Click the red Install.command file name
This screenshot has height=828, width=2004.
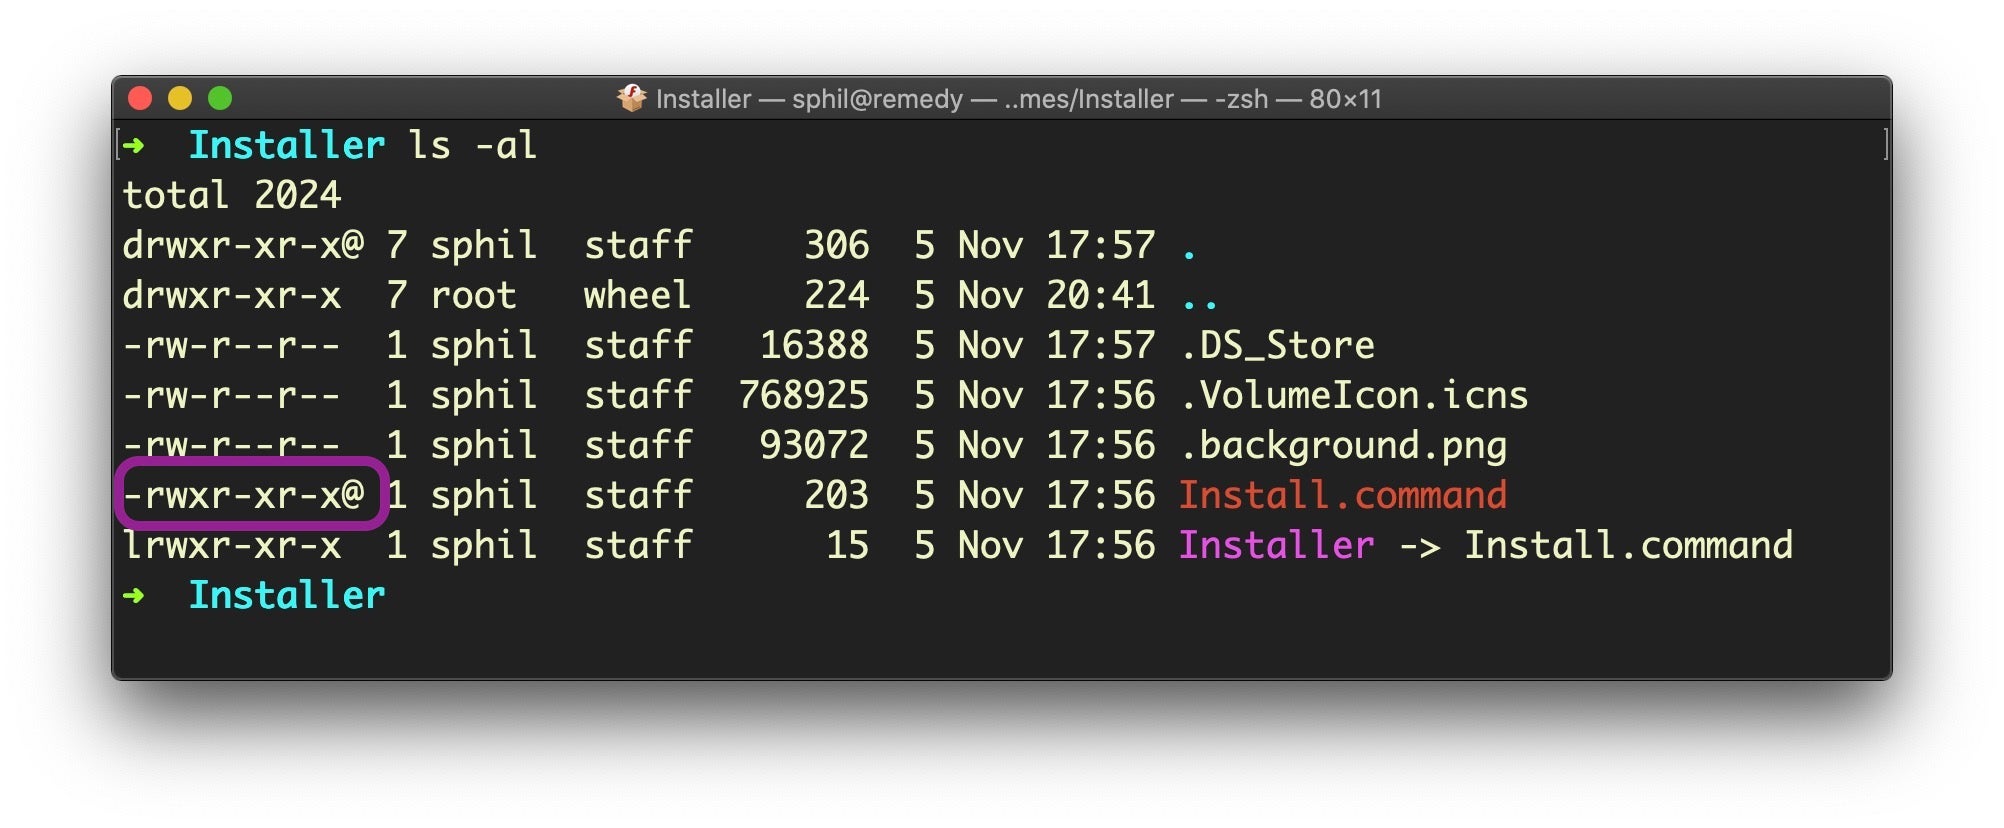pos(1342,495)
